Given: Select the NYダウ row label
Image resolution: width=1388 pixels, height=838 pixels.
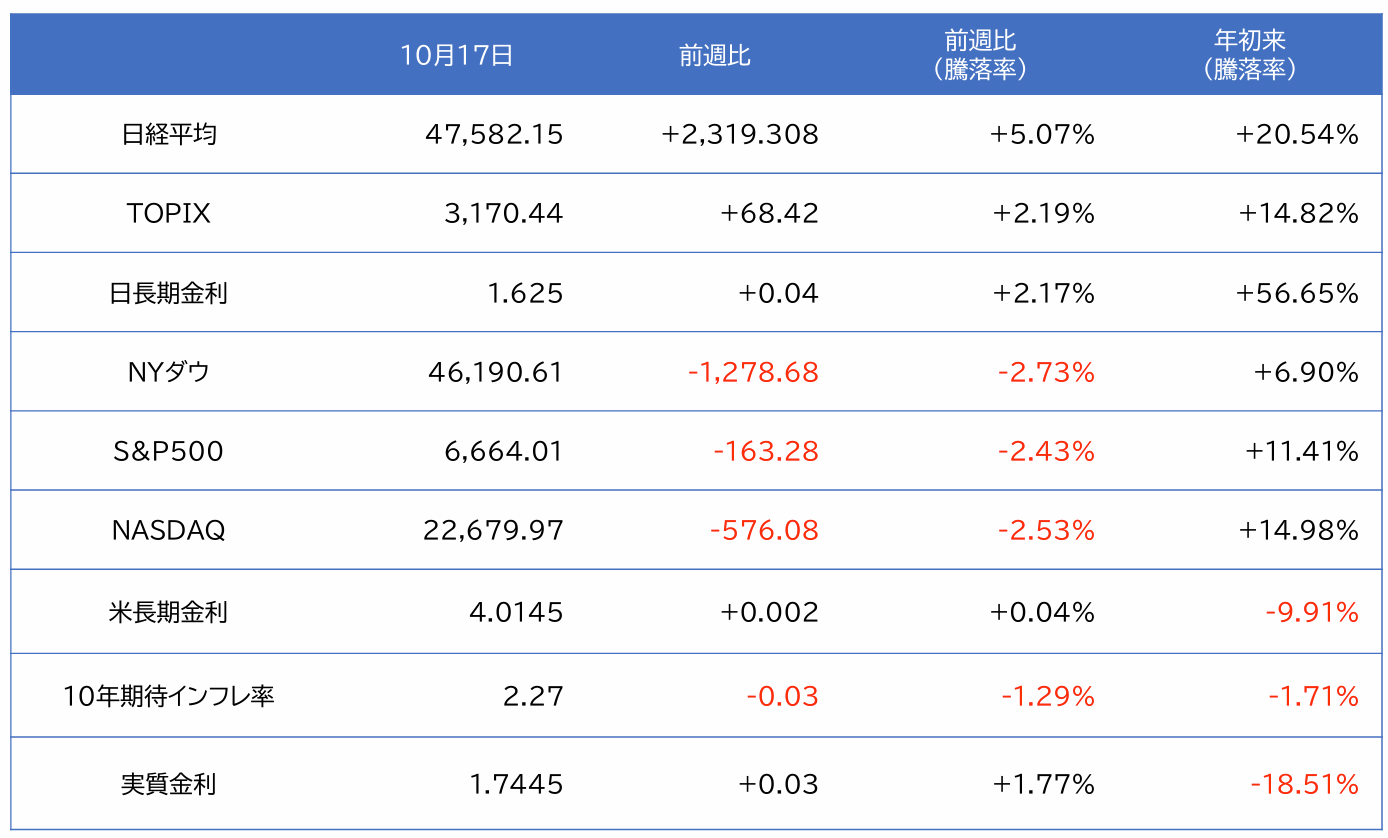Looking at the screenshot, I should click(x=169, y=372).
